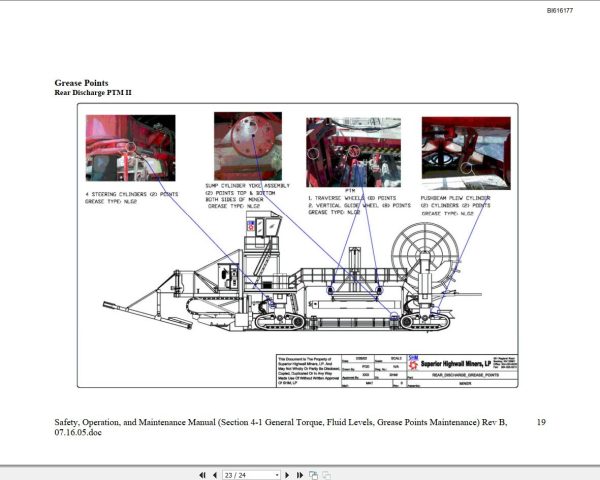Viewport: 600px width, 480px height.
Task: Click the page number 19 in footer
Action: click(x=541, y=422)
